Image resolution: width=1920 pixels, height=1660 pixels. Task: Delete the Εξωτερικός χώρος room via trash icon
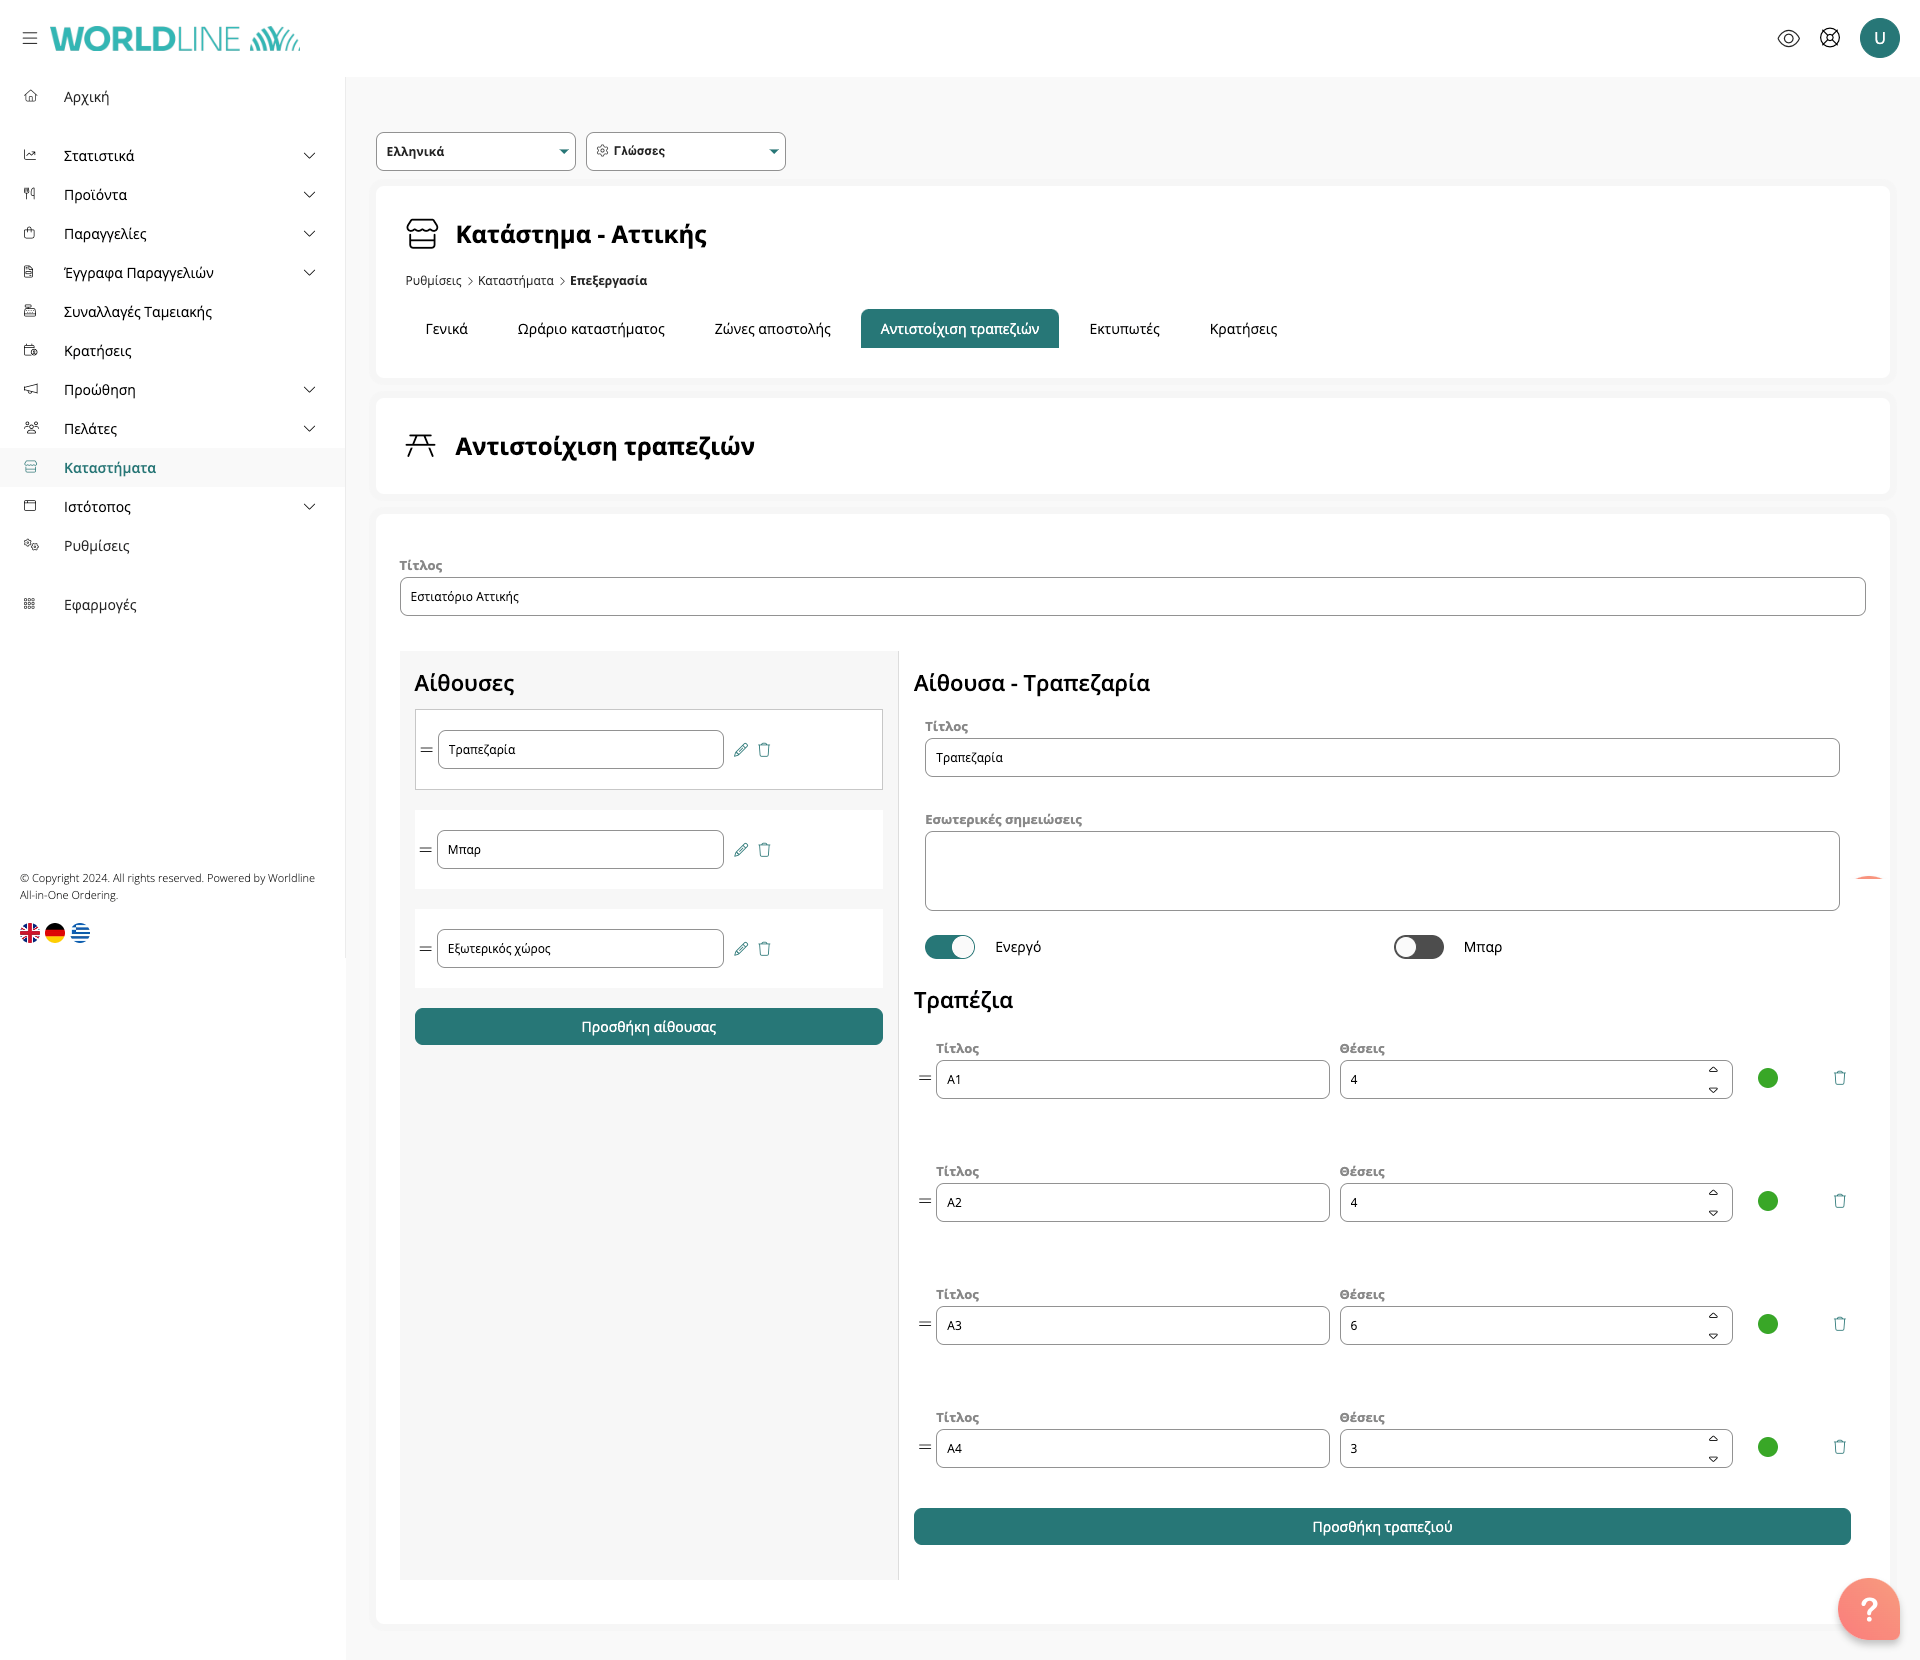tap(764, 949)
